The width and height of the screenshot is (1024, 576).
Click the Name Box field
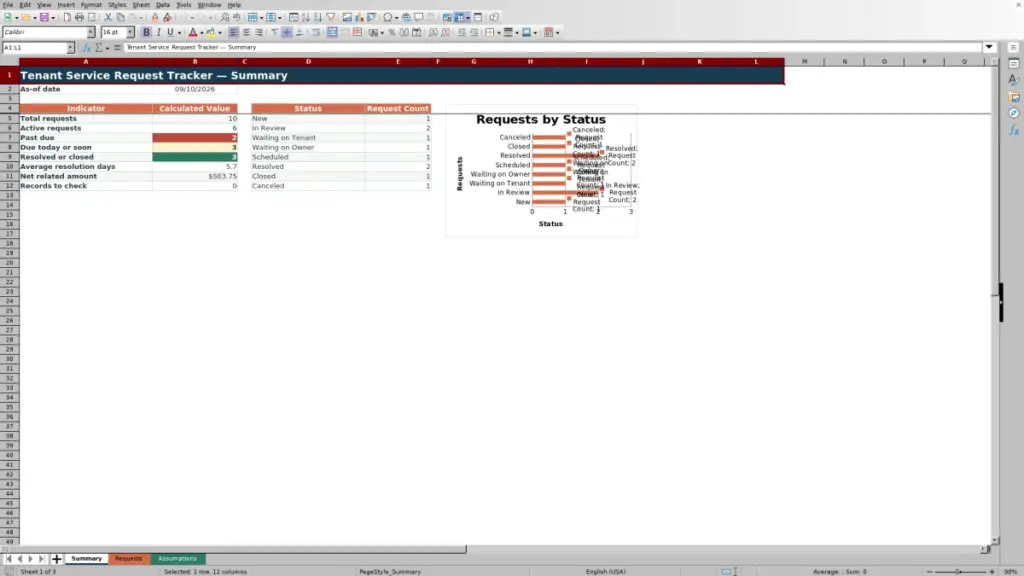34,48
